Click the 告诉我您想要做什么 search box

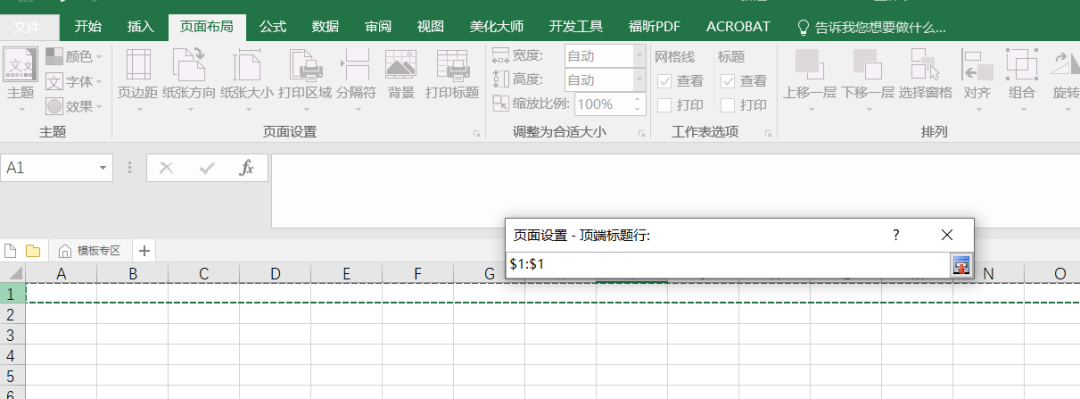click(x=871, y=28)
